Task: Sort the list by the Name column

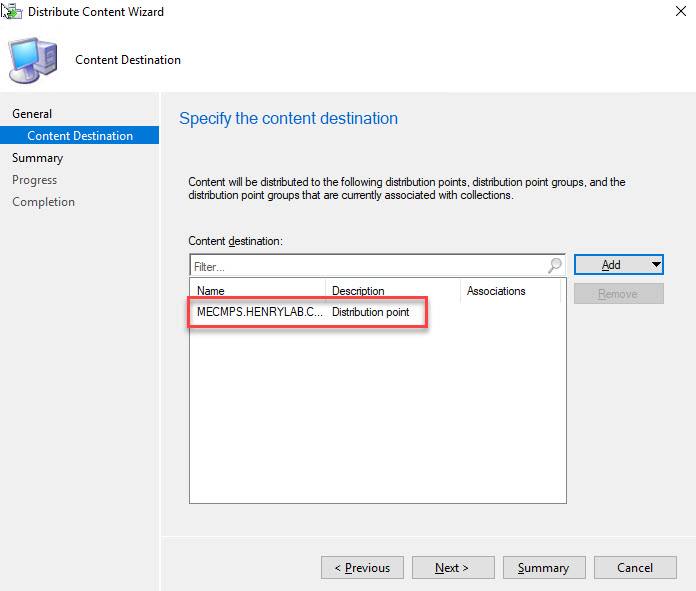Action: pyautogui.click(x=258, y=291)
